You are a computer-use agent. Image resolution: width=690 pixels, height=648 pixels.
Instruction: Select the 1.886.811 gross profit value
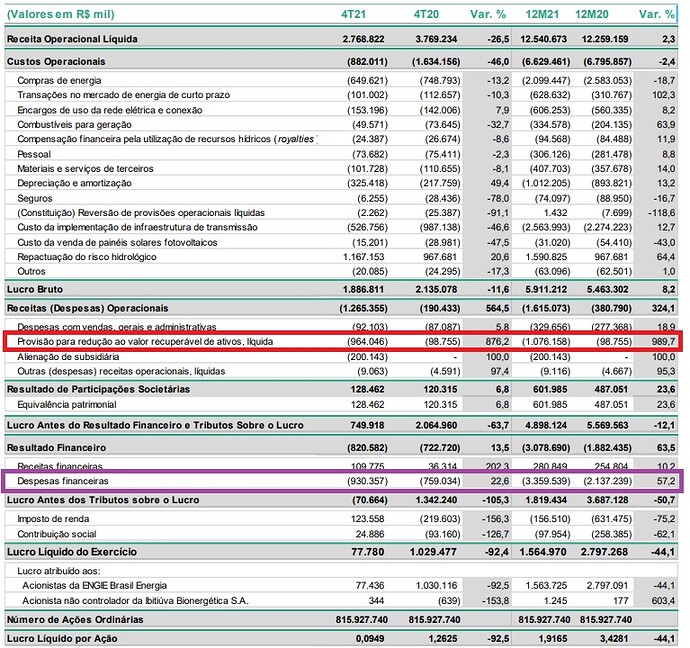363,289
